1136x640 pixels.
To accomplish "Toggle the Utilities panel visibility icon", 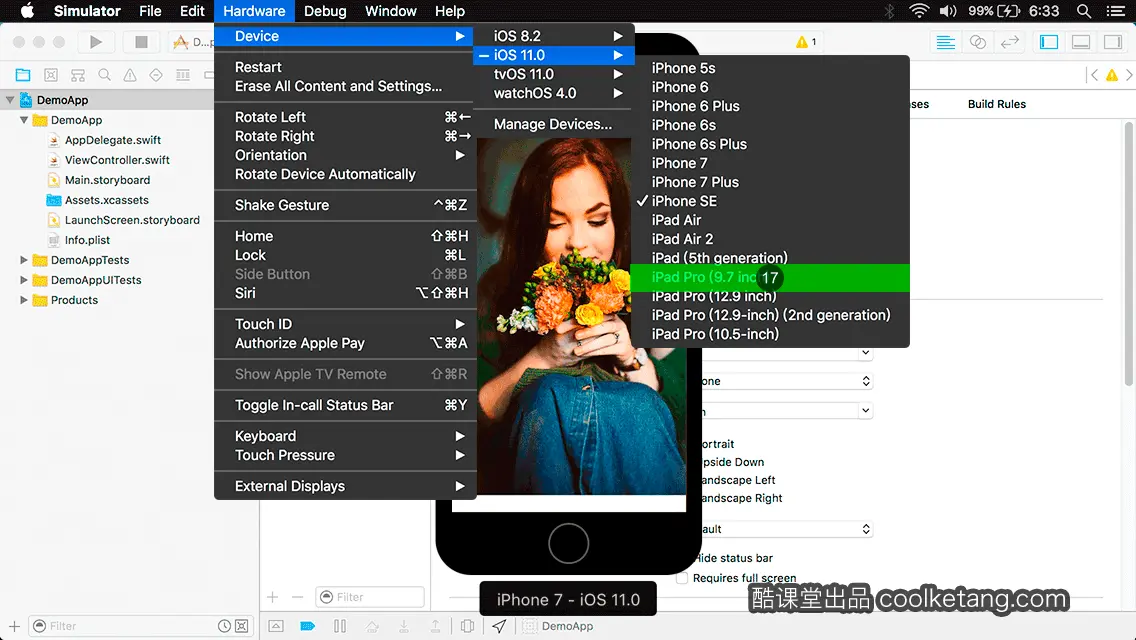I will pyautogui.click(x=1113, y=42).
